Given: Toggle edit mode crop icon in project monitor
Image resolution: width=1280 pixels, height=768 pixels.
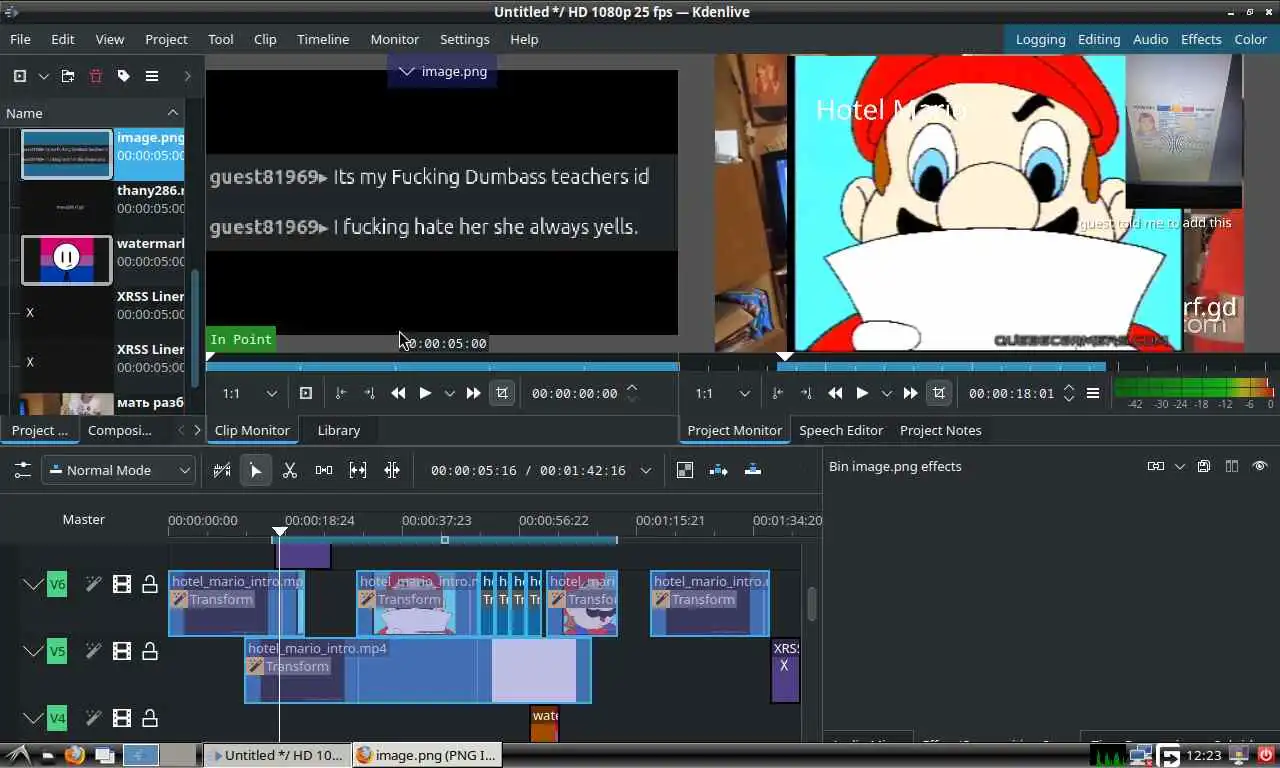Looking at the screenshot, I should click(x=938, y=393).
